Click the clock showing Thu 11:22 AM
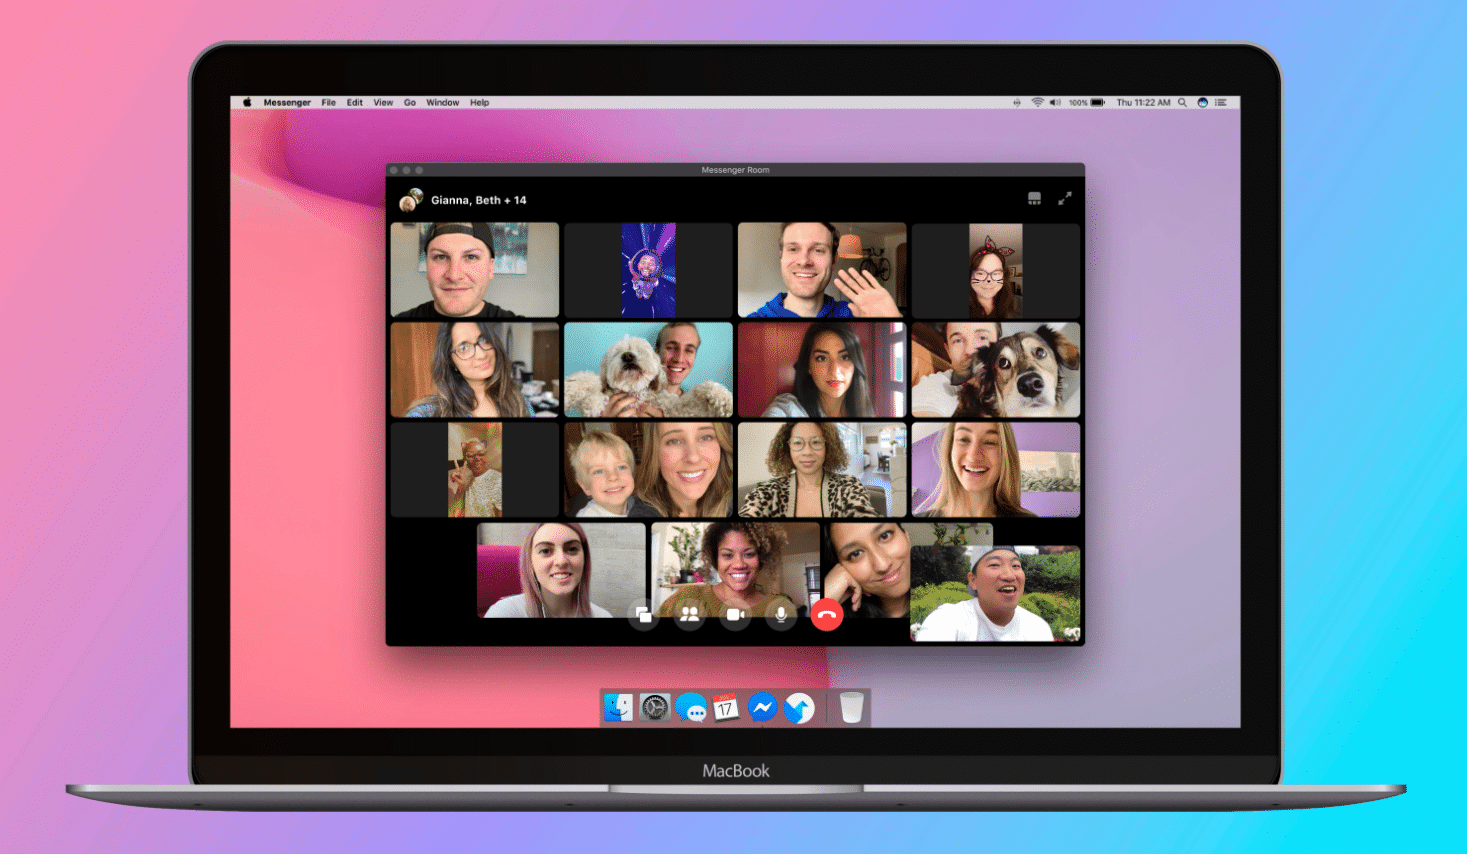 click(x=1143, y=102)
